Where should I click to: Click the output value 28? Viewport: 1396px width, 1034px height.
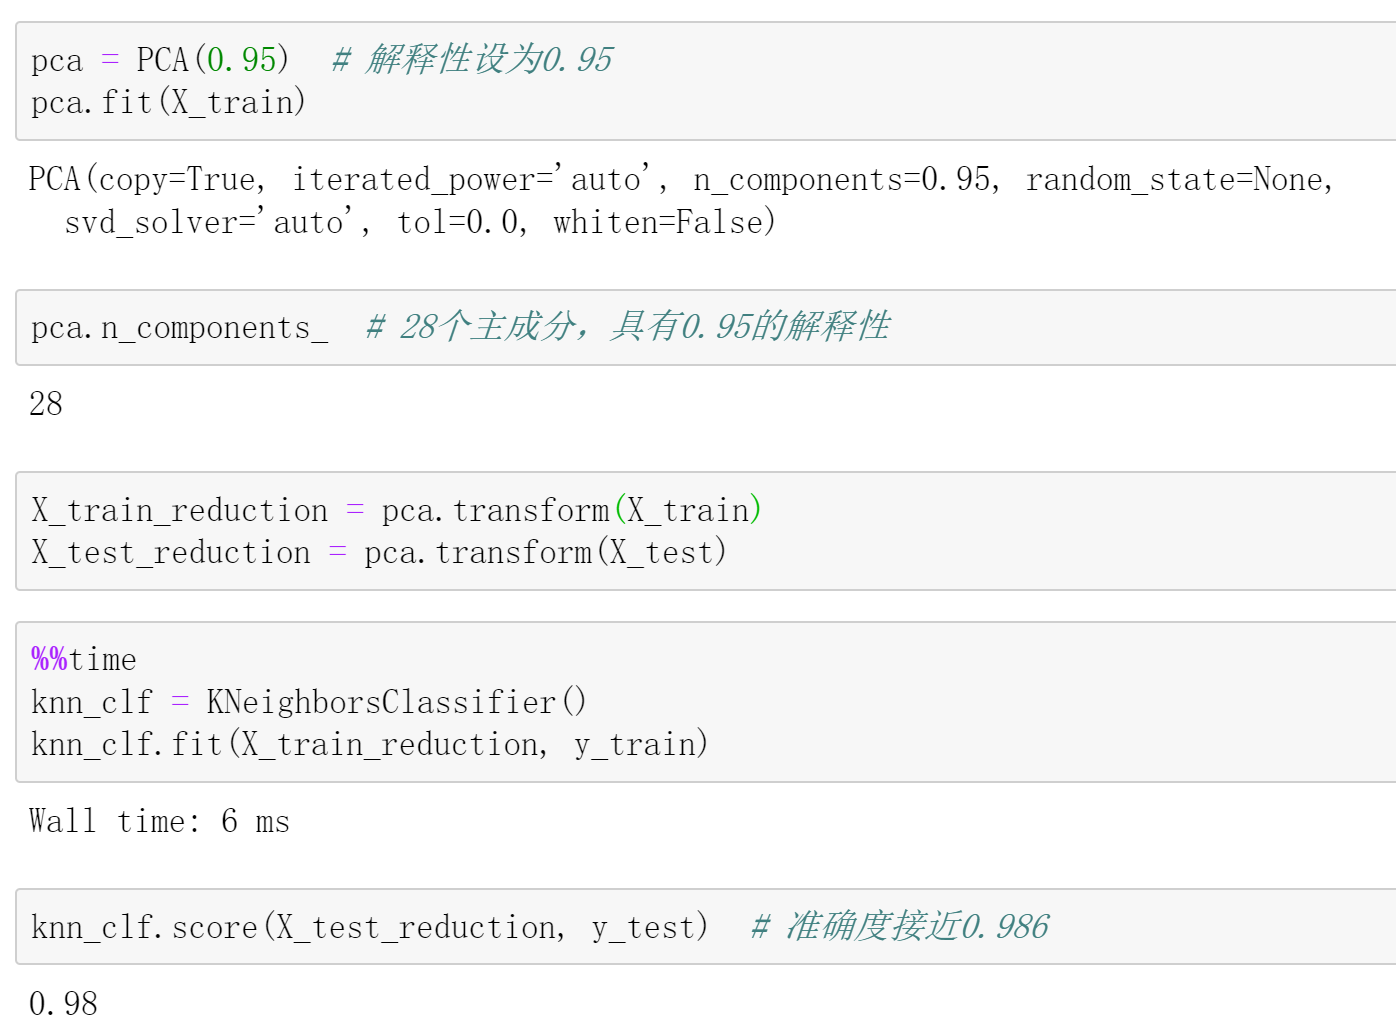[x=46, y=404]
